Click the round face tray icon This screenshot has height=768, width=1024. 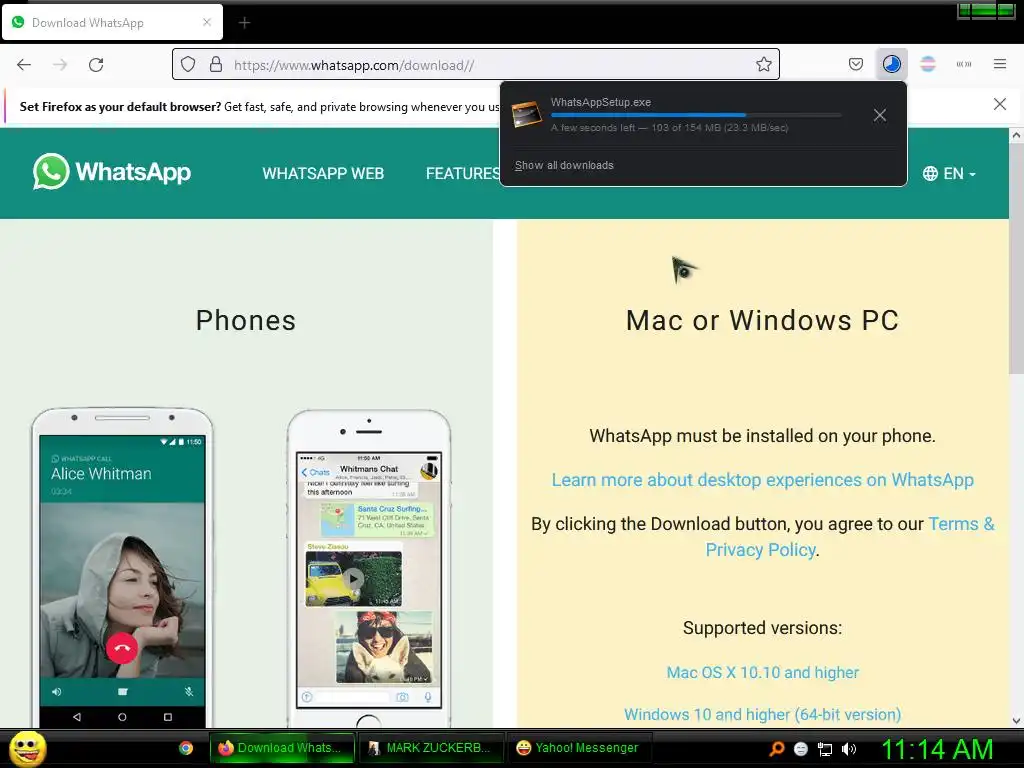pos(801,749)
